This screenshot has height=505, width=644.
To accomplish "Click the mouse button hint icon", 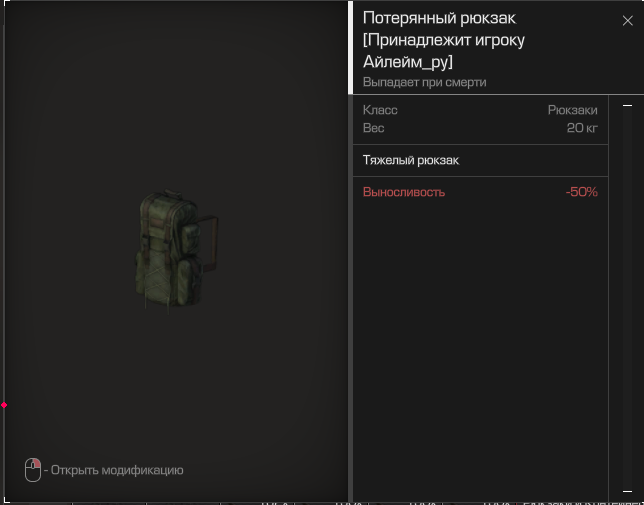I will click(x=33, y=470).
